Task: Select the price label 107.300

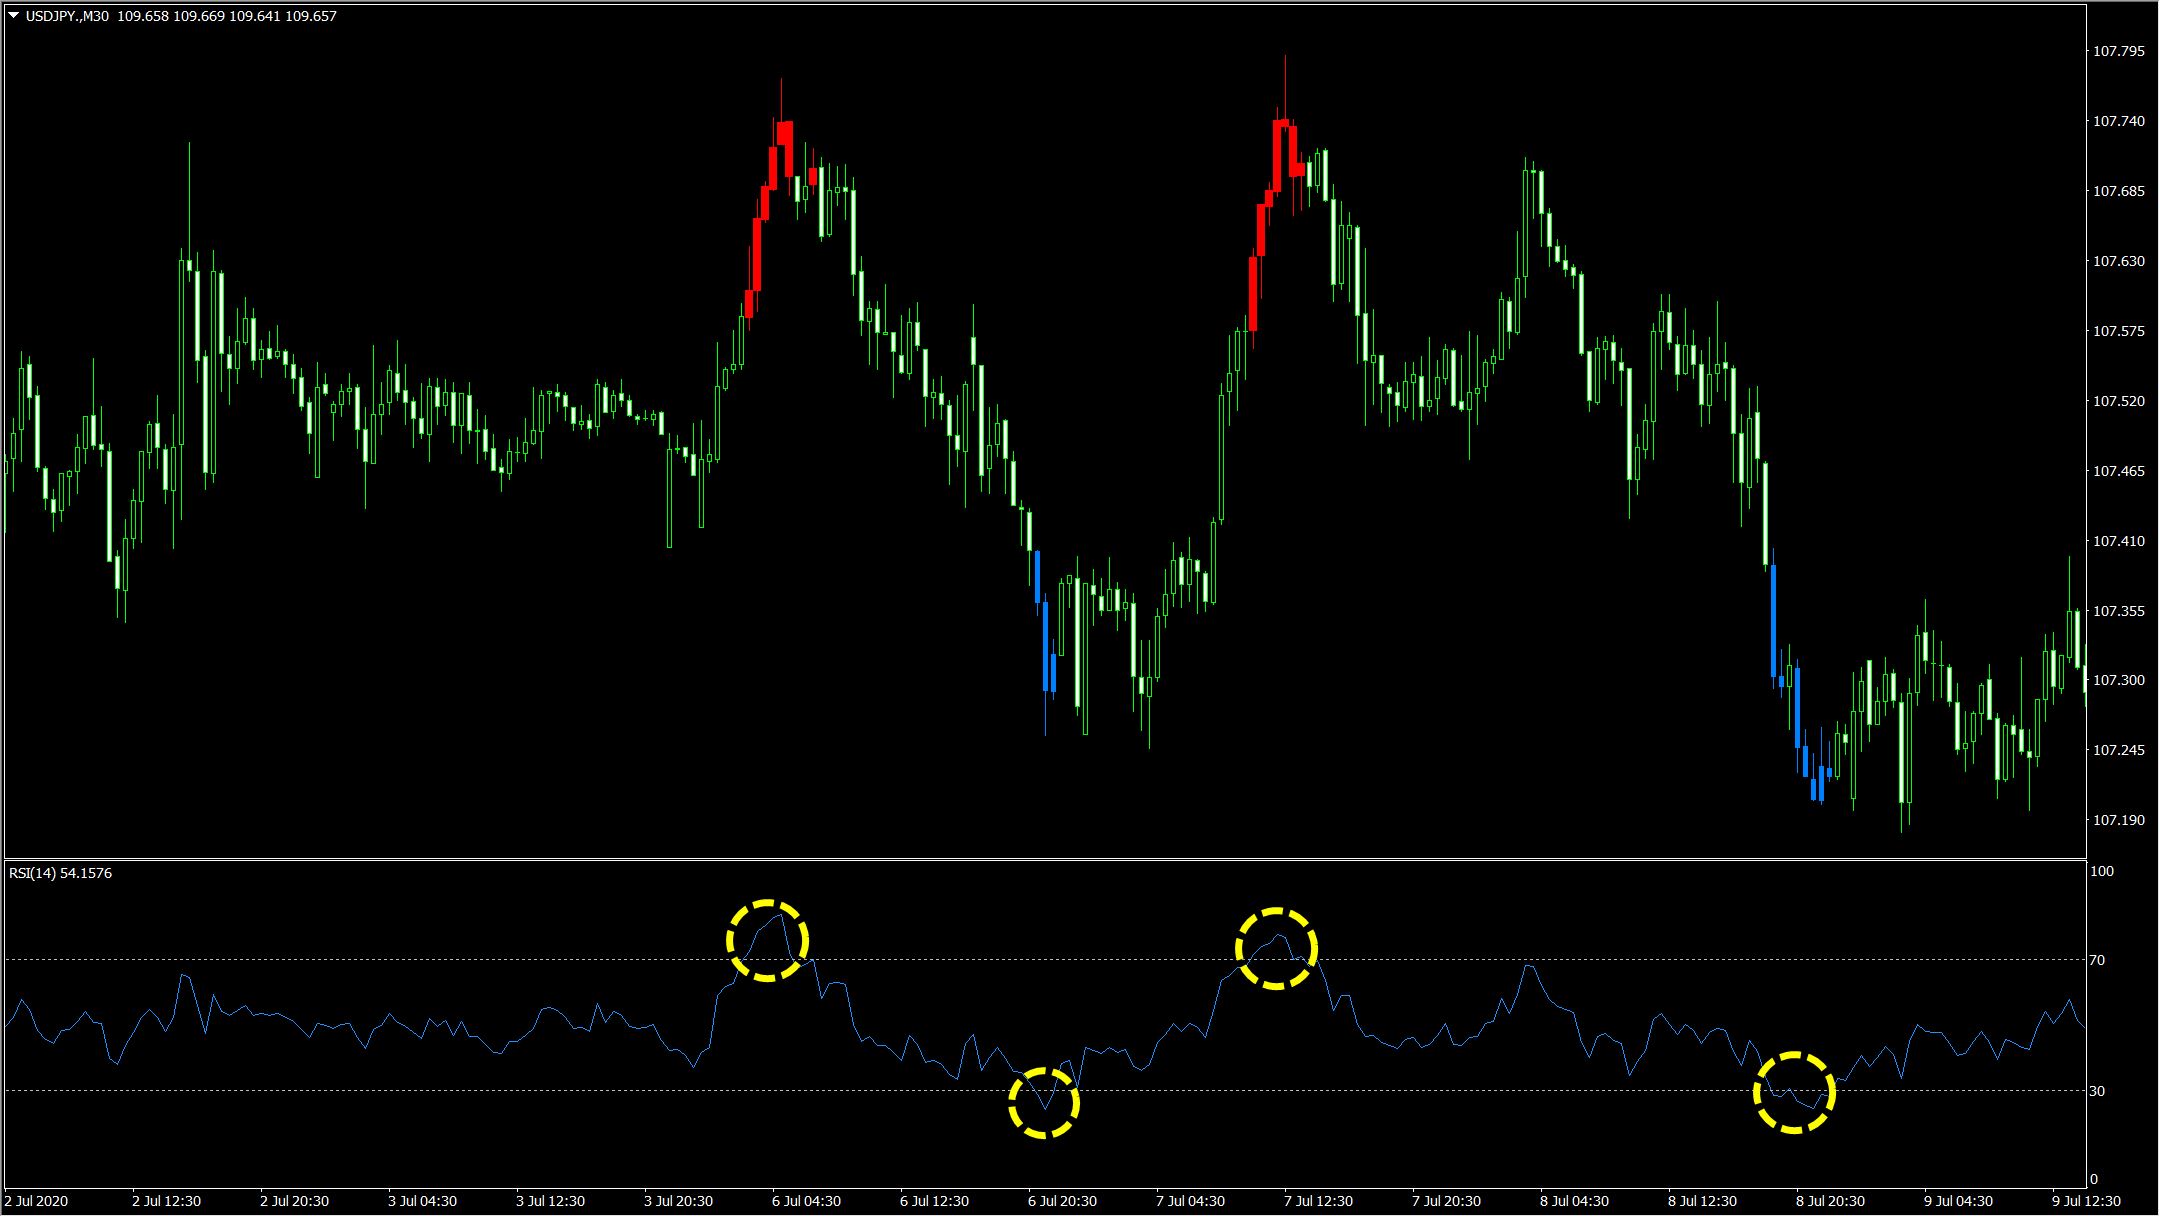Action: coord(2119,680)
